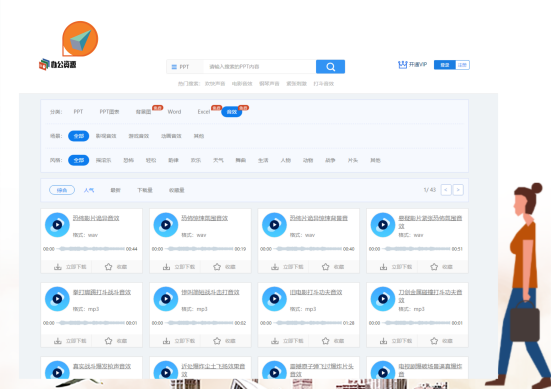This screenshot has height=390, width=551.
Task: Click download icon on the 00:02 card
Action: pyautogui.click(x=166, y=341)
